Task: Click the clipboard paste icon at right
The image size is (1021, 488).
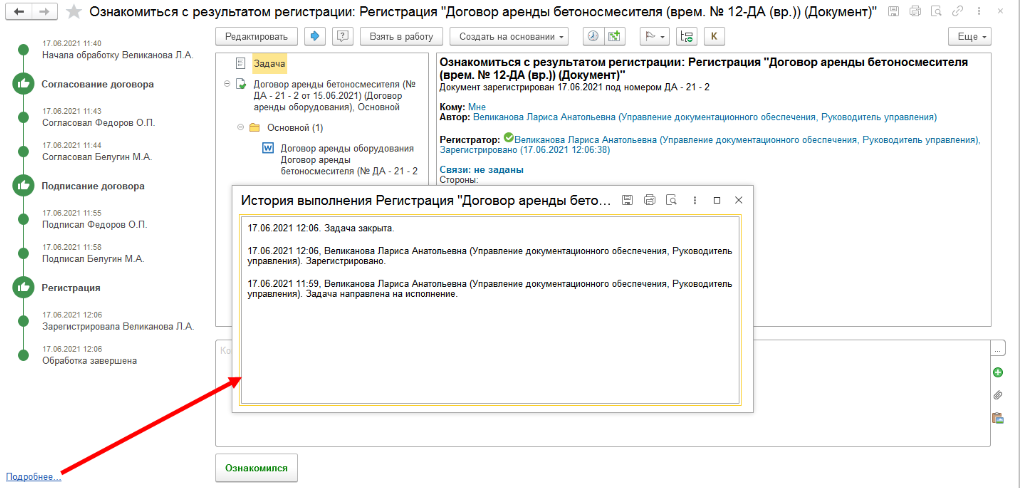Action: point(998,418)
